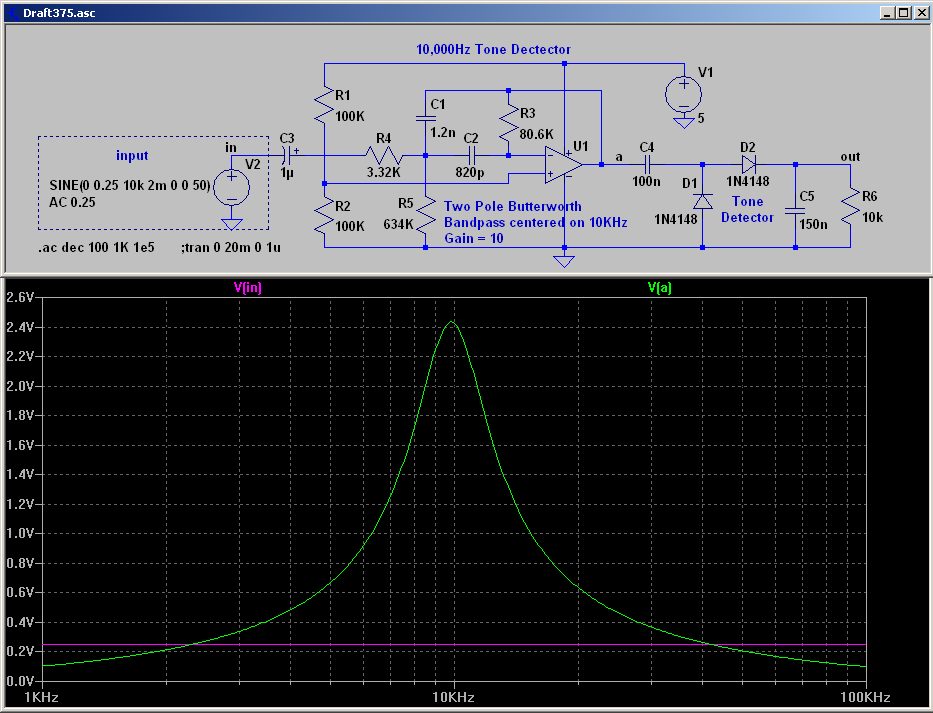Click the 5 value of V1

pos(701,118)
